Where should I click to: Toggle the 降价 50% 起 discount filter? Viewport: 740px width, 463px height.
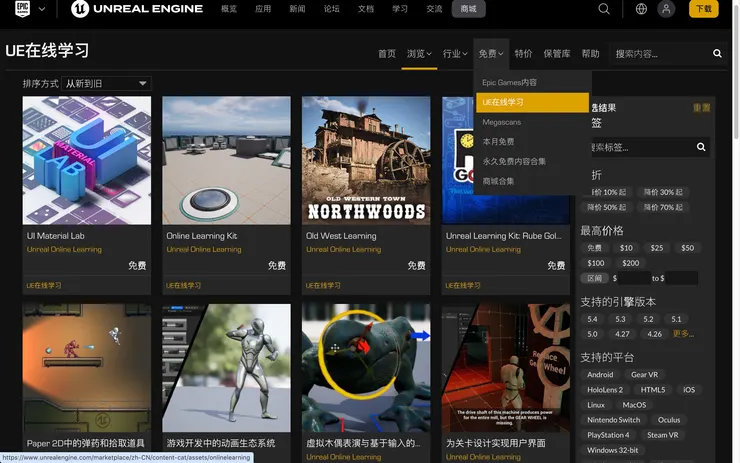(x=606, y=207)
